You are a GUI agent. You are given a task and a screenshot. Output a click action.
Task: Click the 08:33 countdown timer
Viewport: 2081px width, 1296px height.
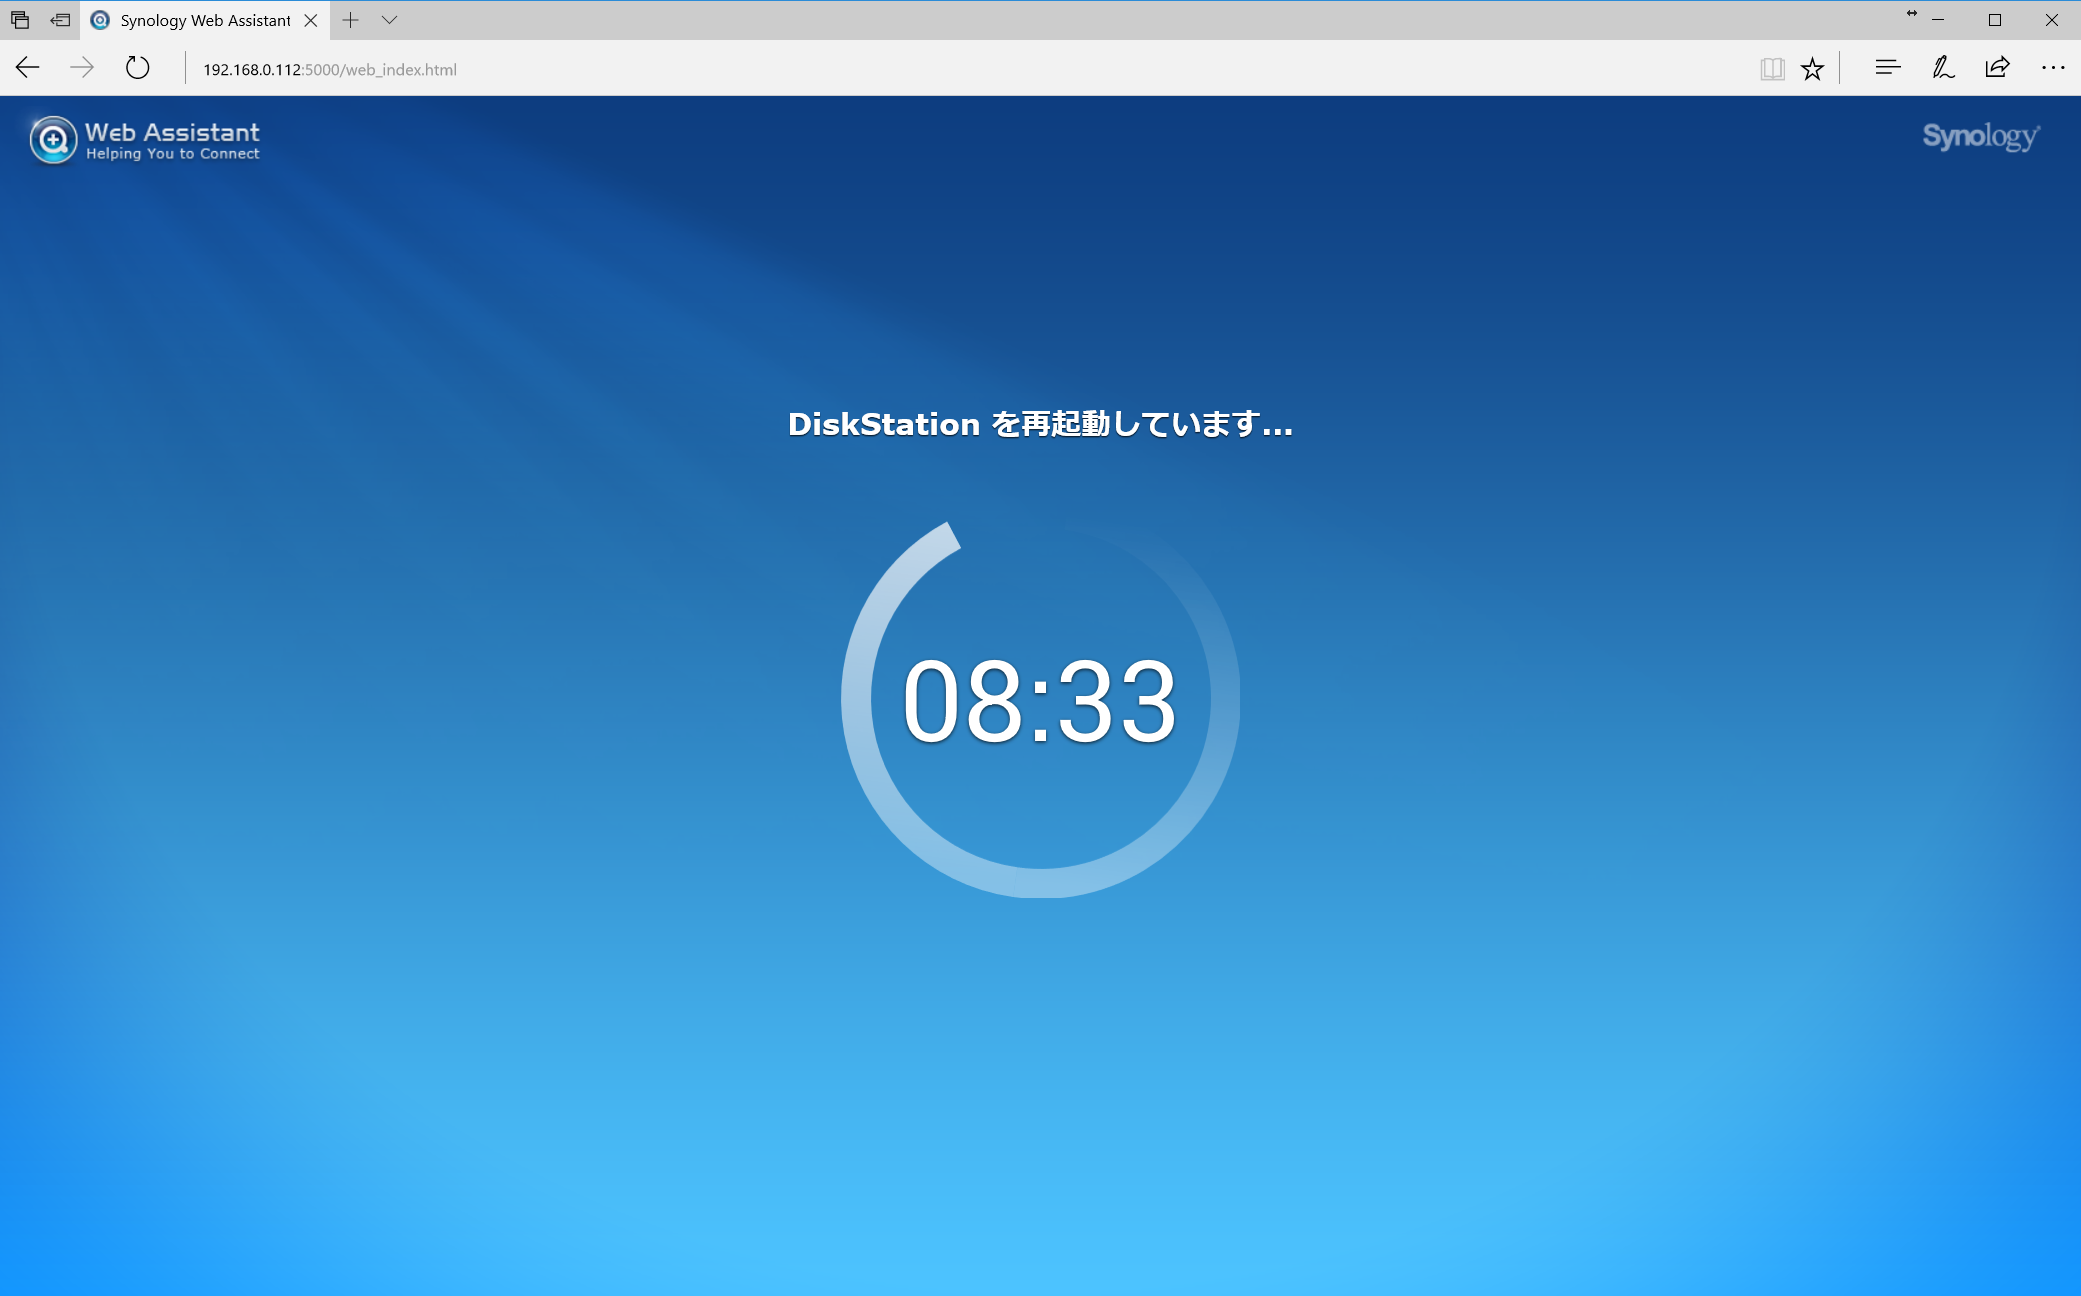(1040, 701)
